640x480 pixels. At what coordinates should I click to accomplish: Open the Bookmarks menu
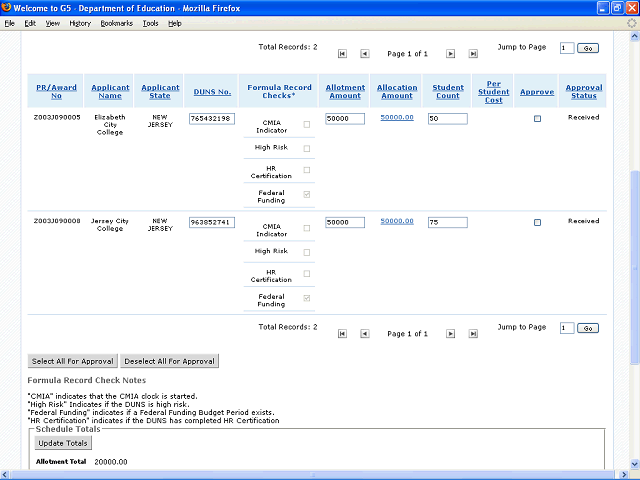tap(116, 23)
